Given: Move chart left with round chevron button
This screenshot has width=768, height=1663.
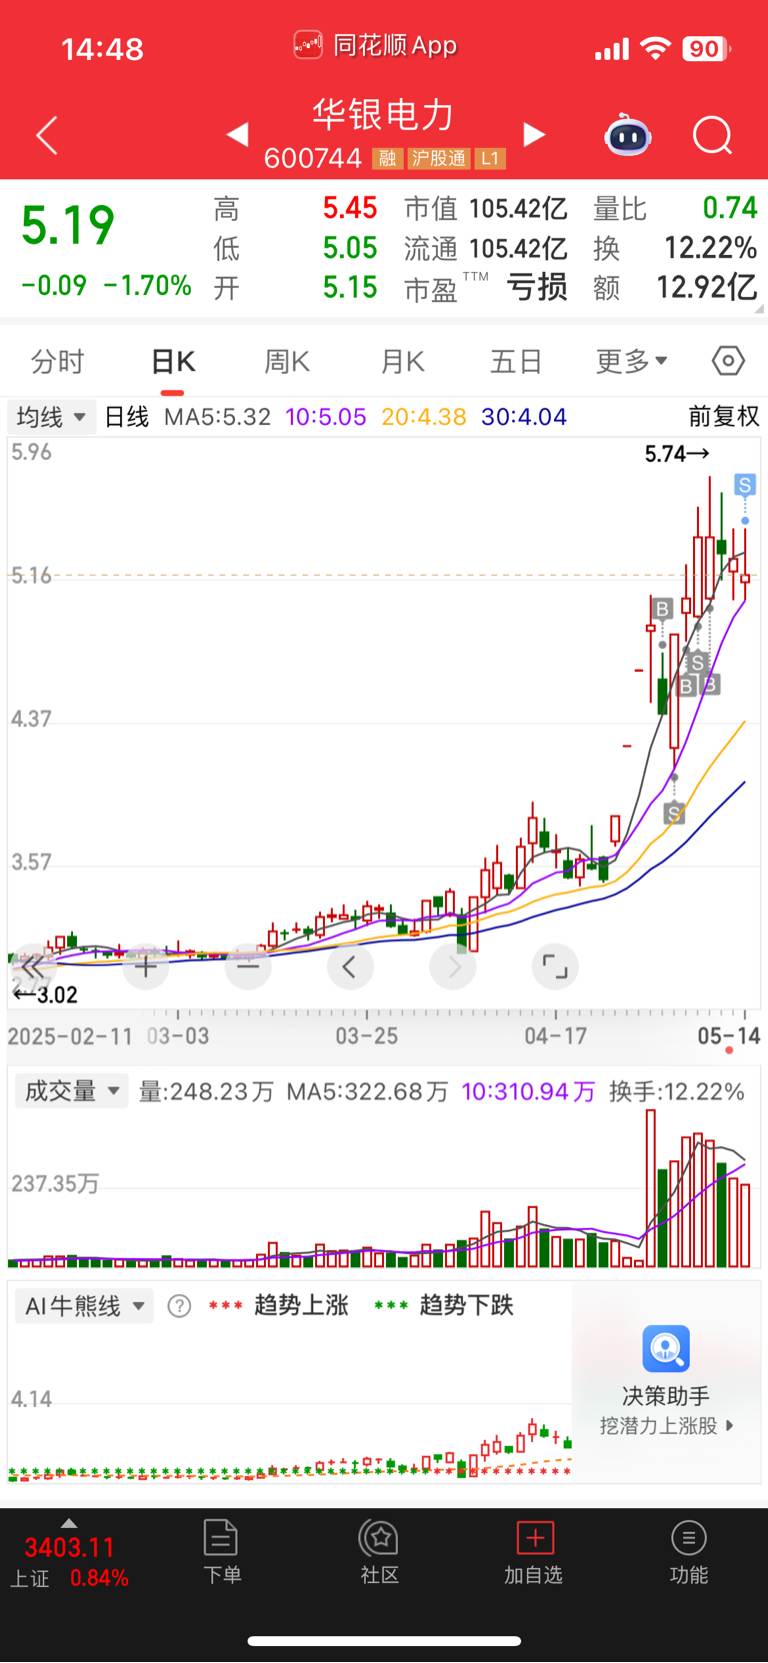Looking at the screenshot, I should [350, 966].
